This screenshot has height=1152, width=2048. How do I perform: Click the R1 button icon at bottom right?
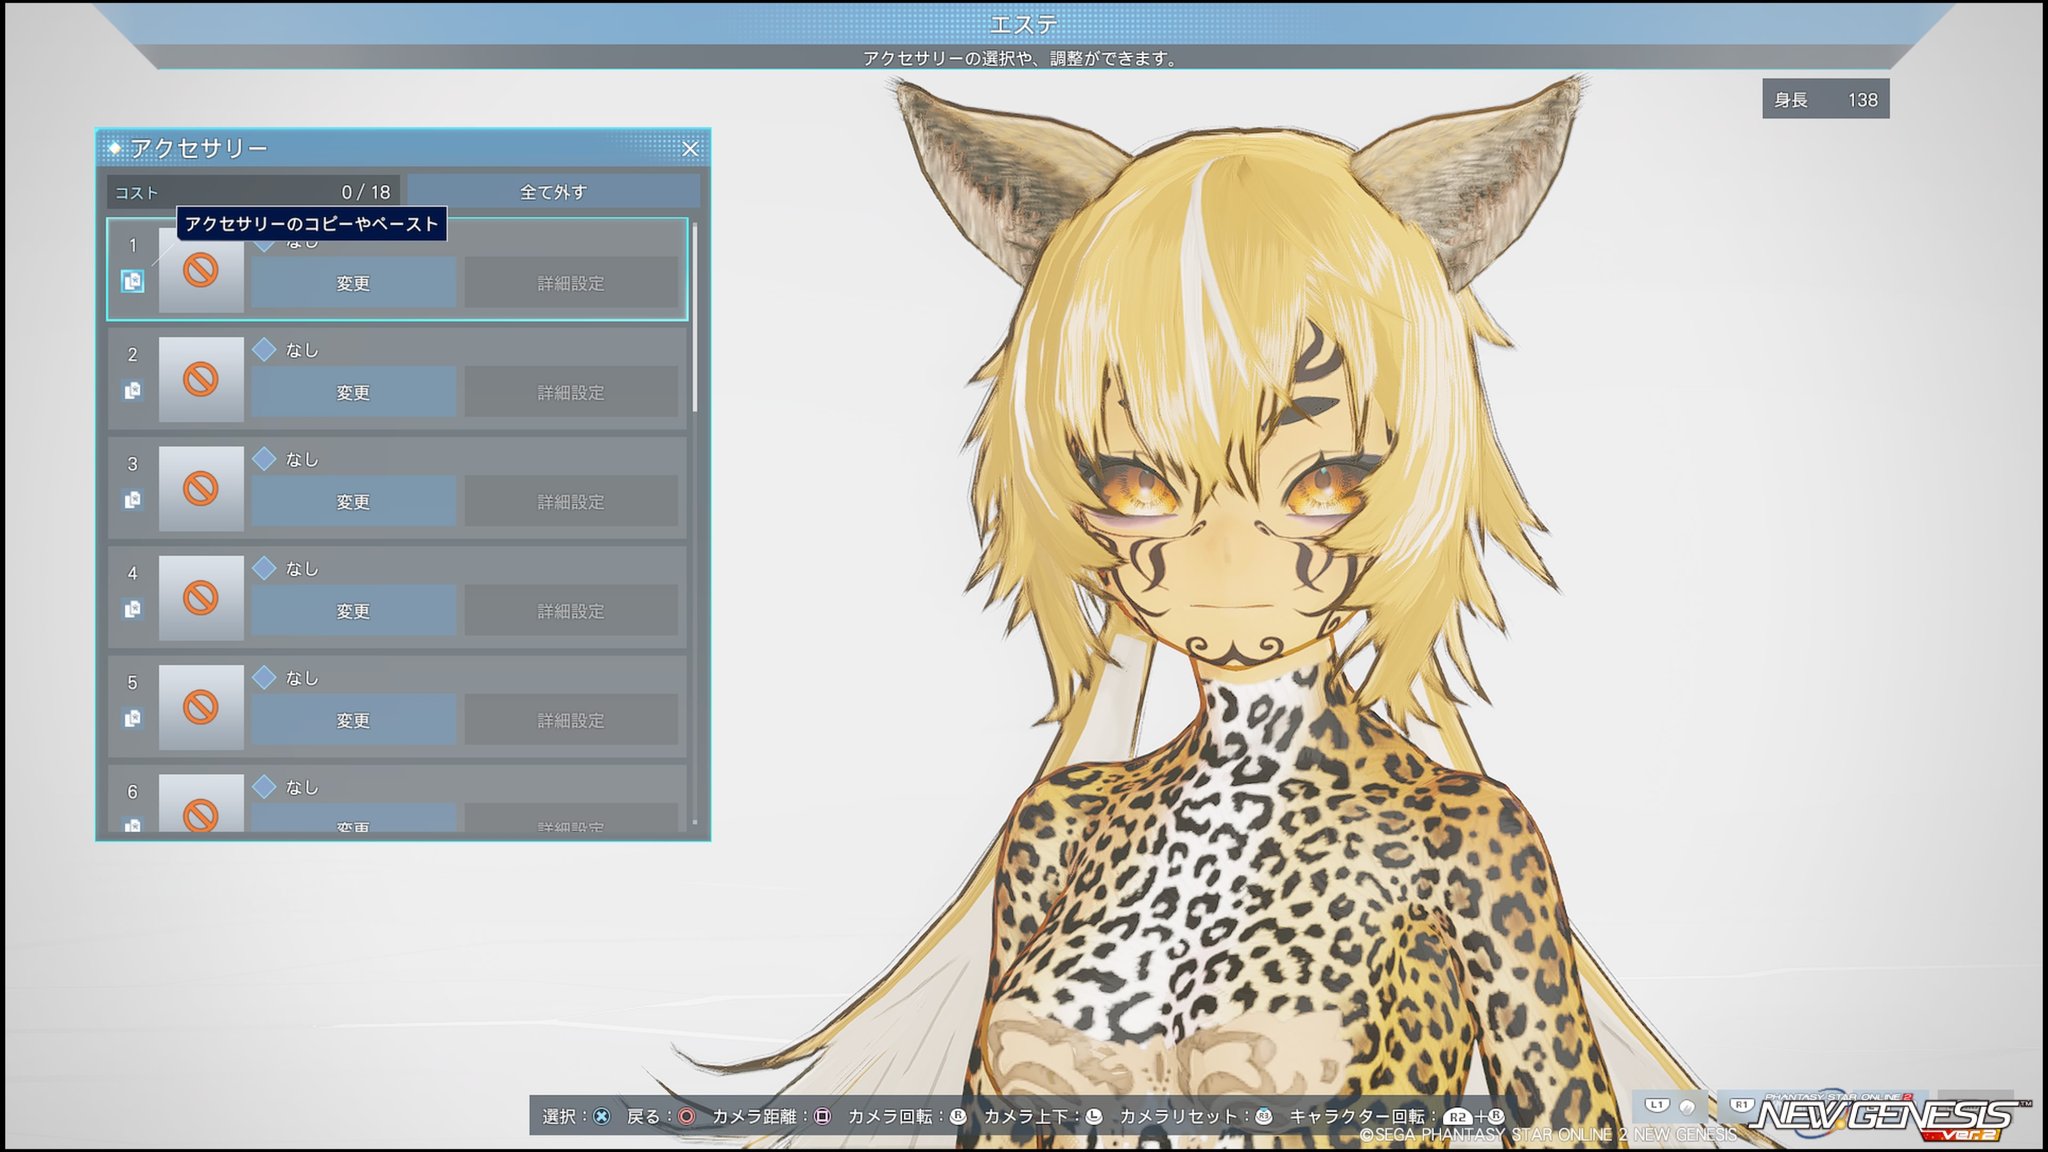[1742, 1105]
